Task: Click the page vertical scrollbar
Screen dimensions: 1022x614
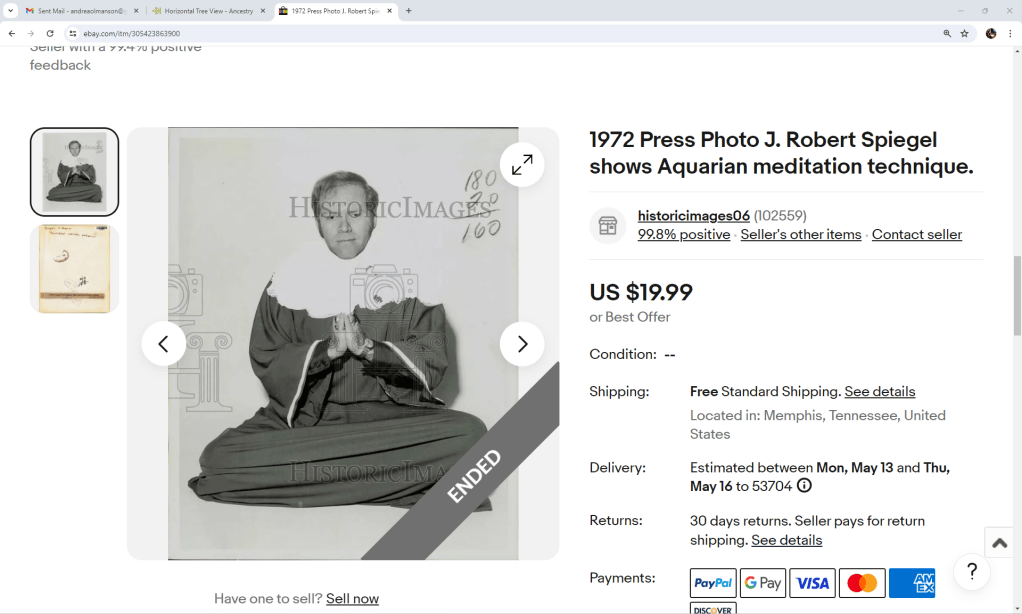Action: pyautogui.click(x=1017, y=300)
